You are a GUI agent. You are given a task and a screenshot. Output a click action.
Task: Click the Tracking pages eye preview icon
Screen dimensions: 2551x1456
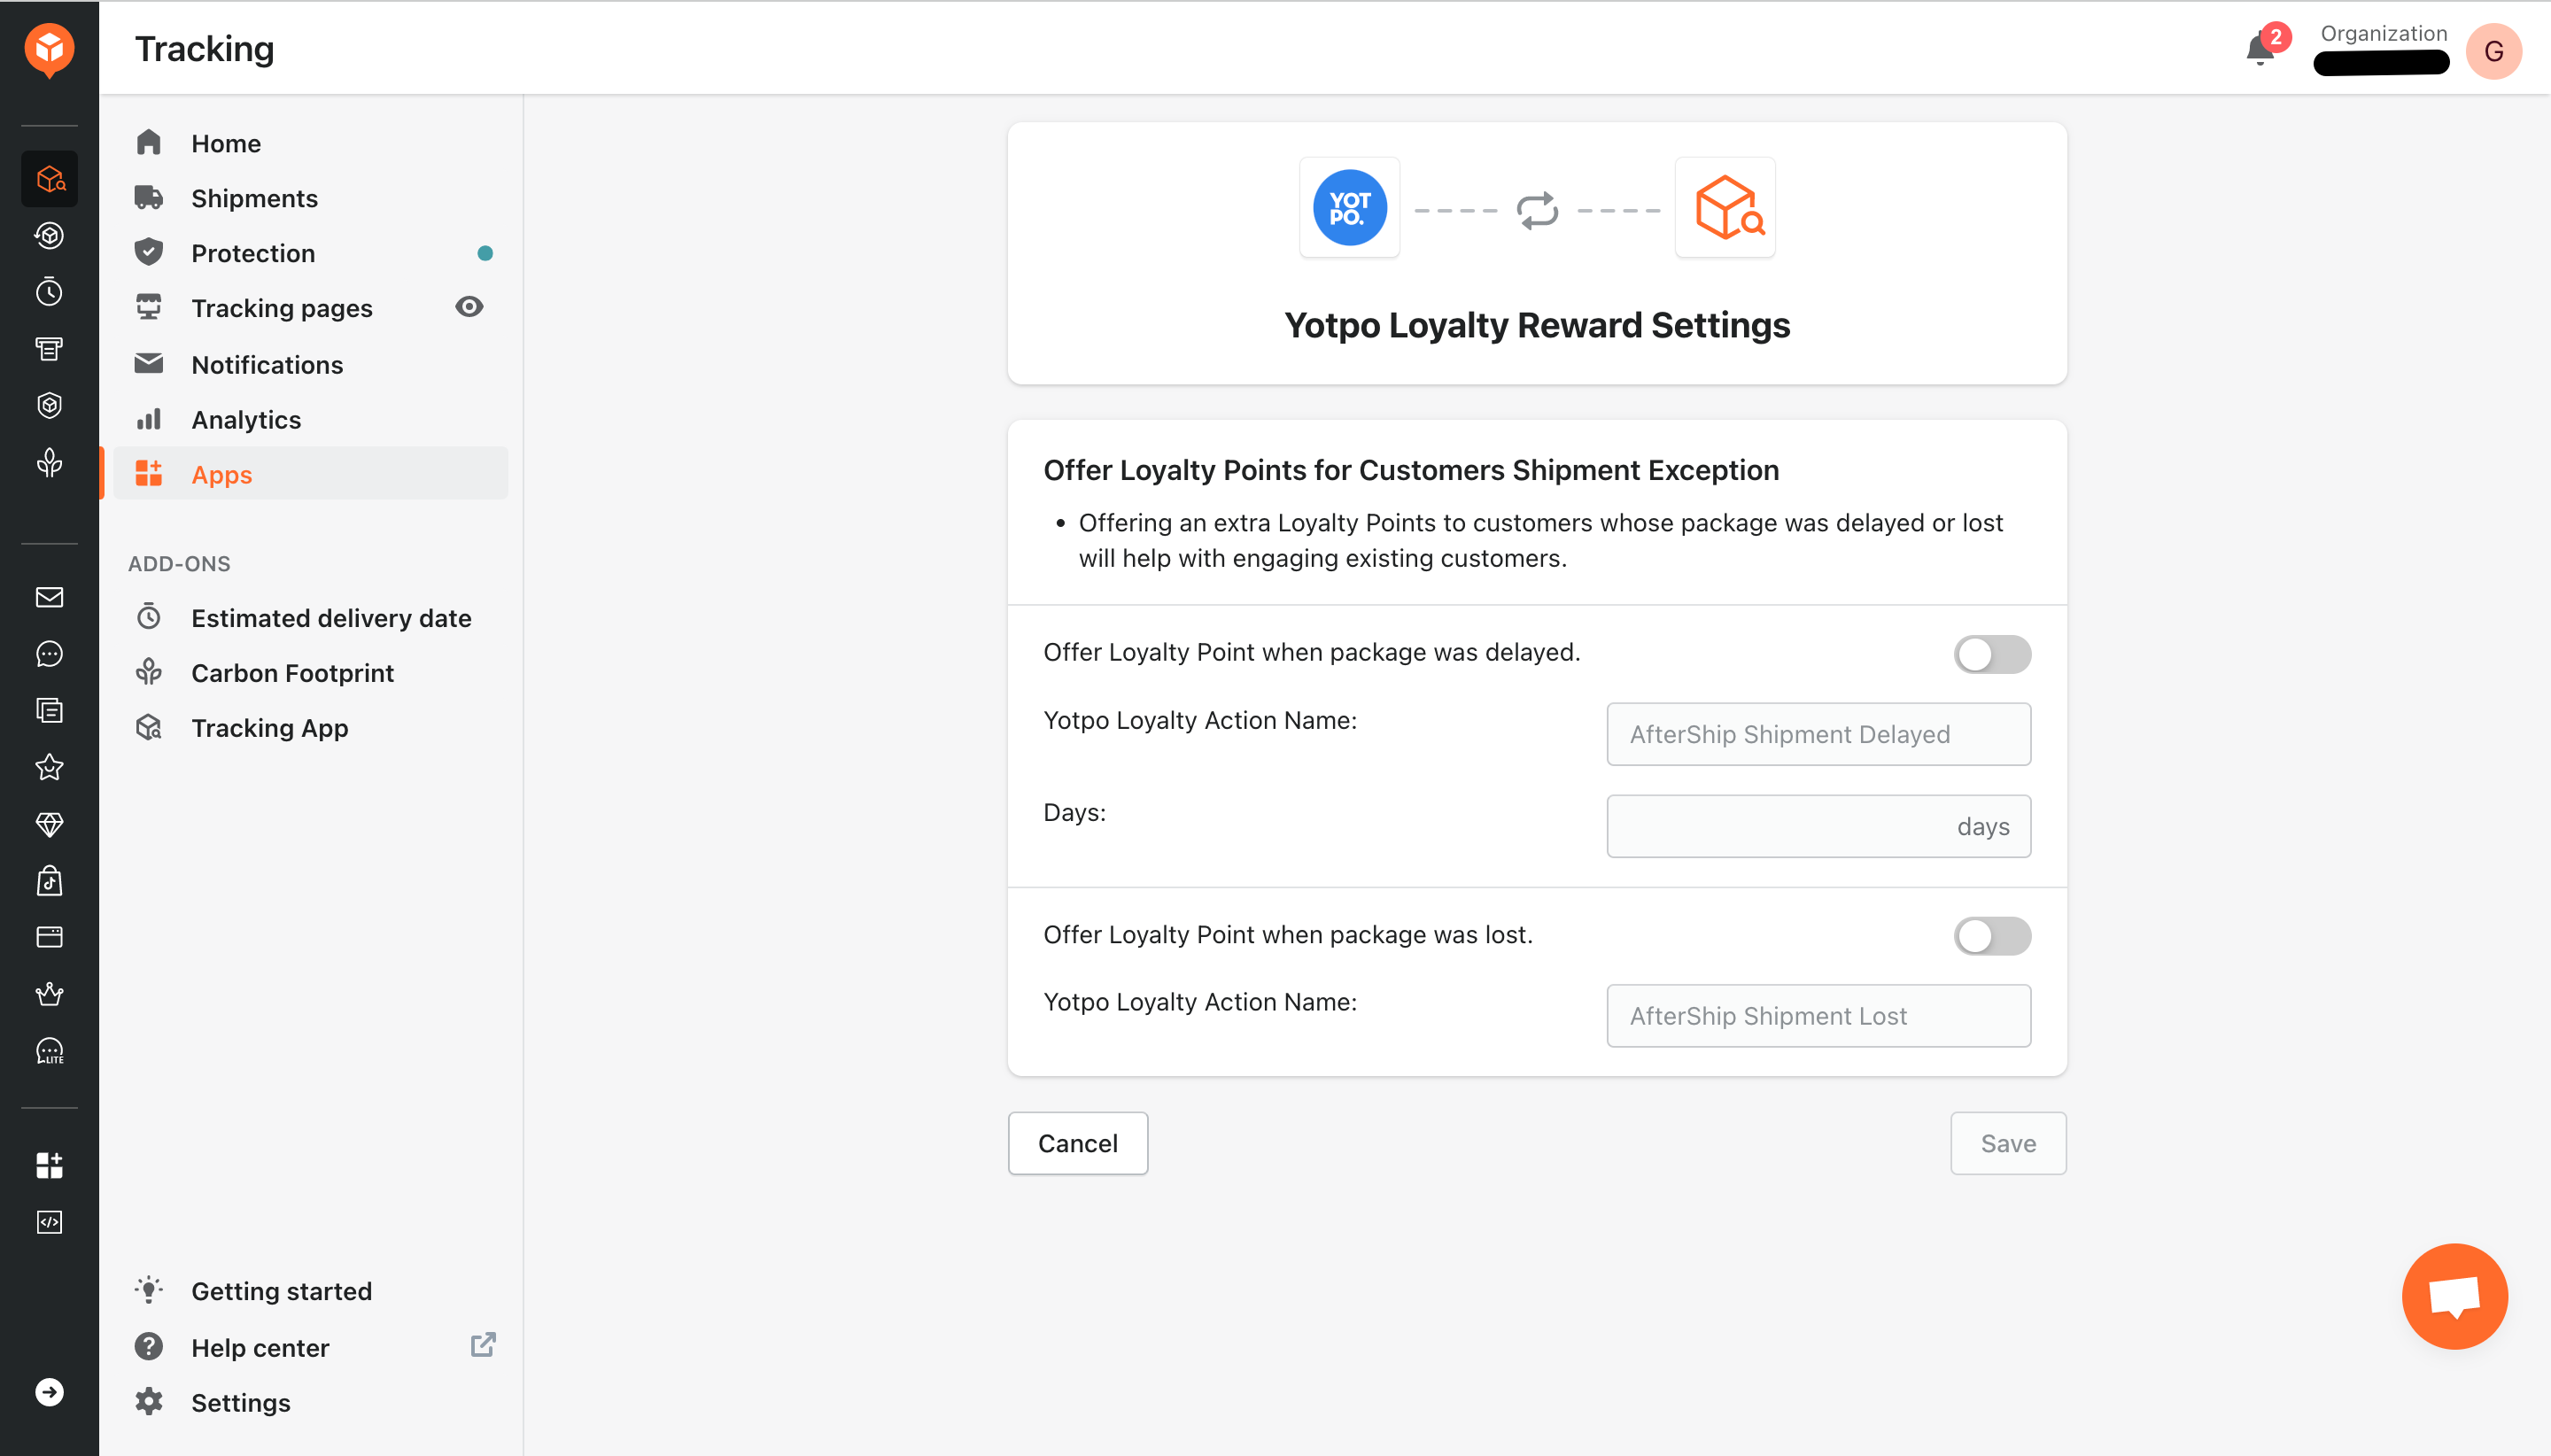[469, 307]
